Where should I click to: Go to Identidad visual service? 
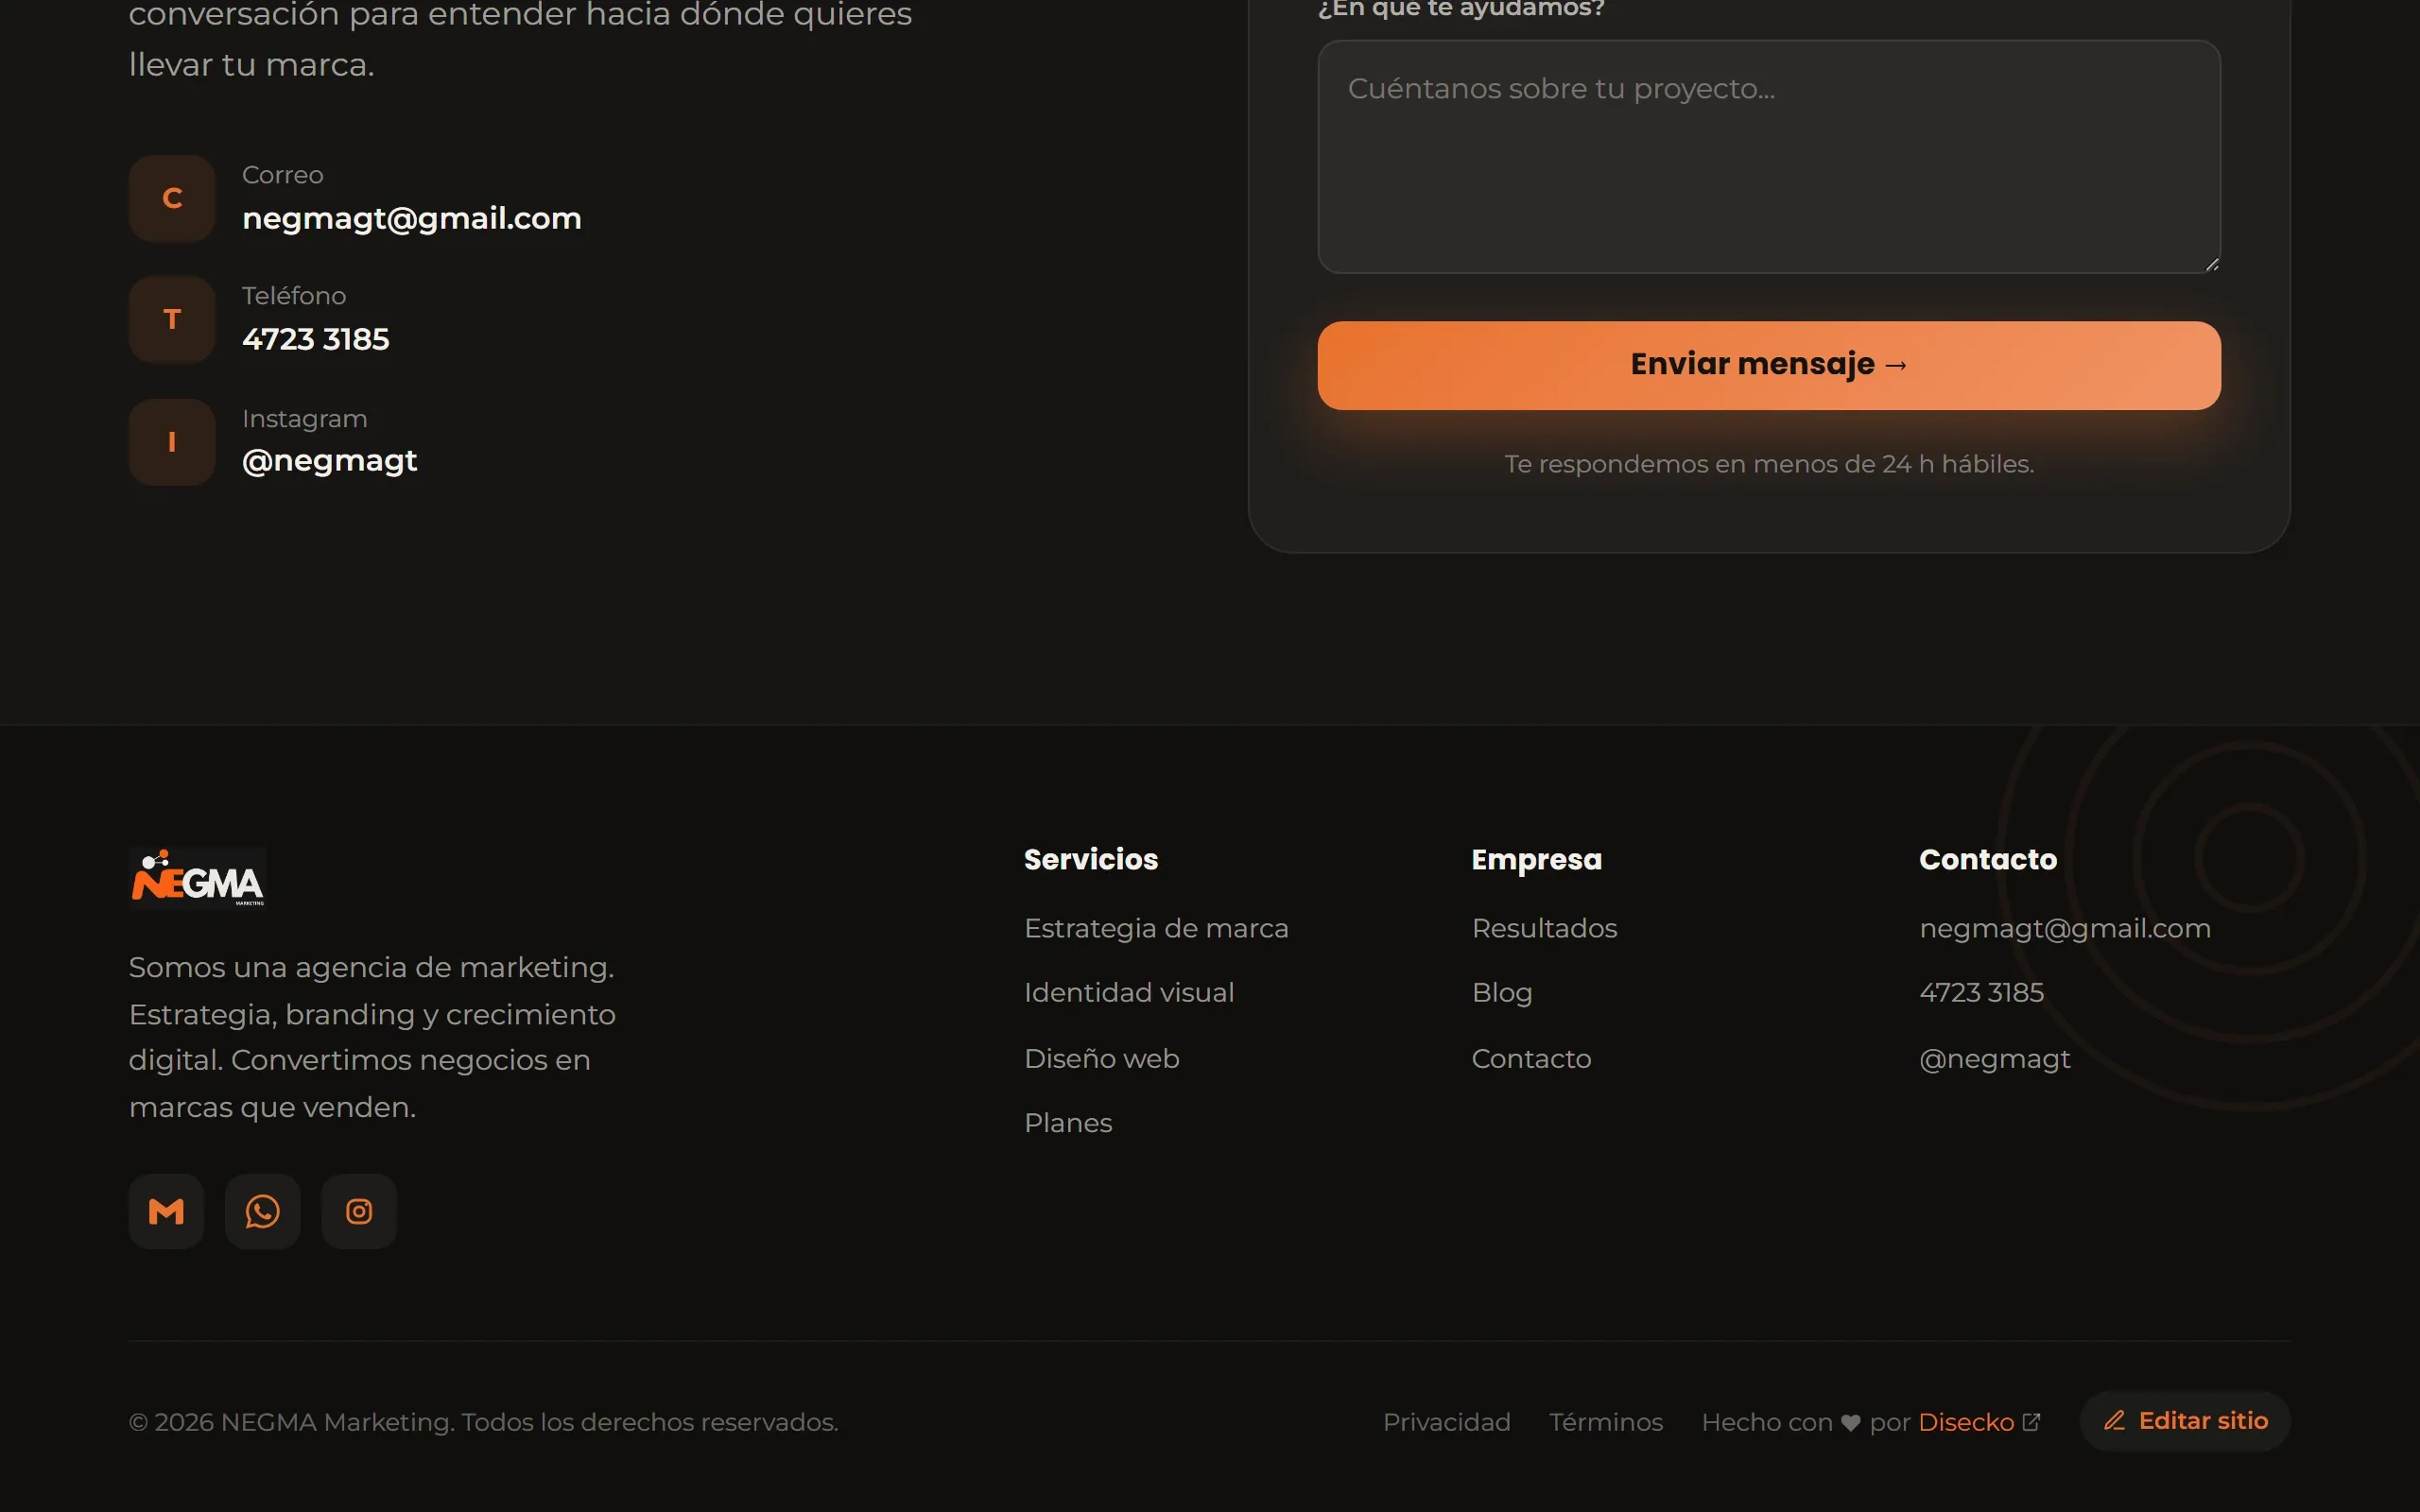pos(1129,993)
